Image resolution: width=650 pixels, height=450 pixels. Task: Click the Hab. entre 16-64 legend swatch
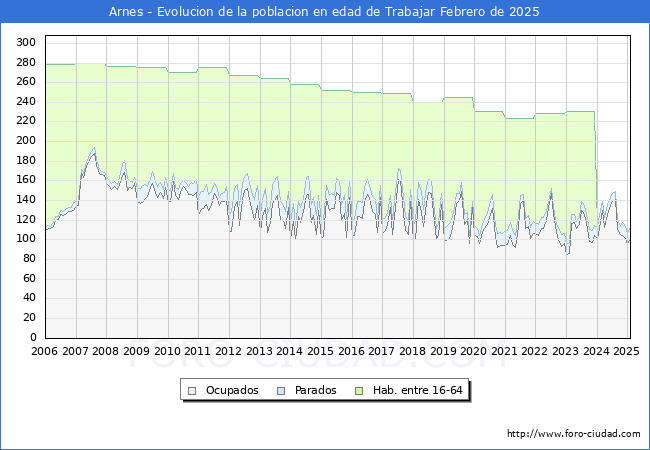click(359, 391)
